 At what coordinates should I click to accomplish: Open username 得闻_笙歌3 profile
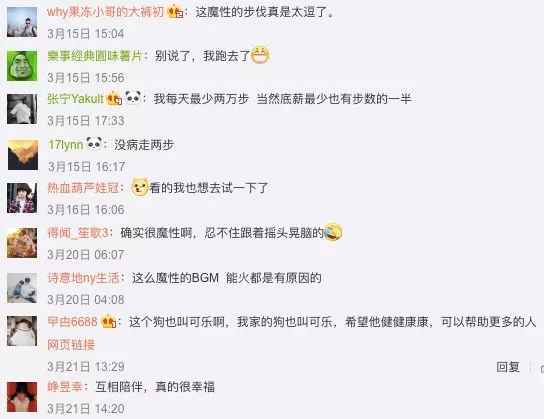(78, 232)
